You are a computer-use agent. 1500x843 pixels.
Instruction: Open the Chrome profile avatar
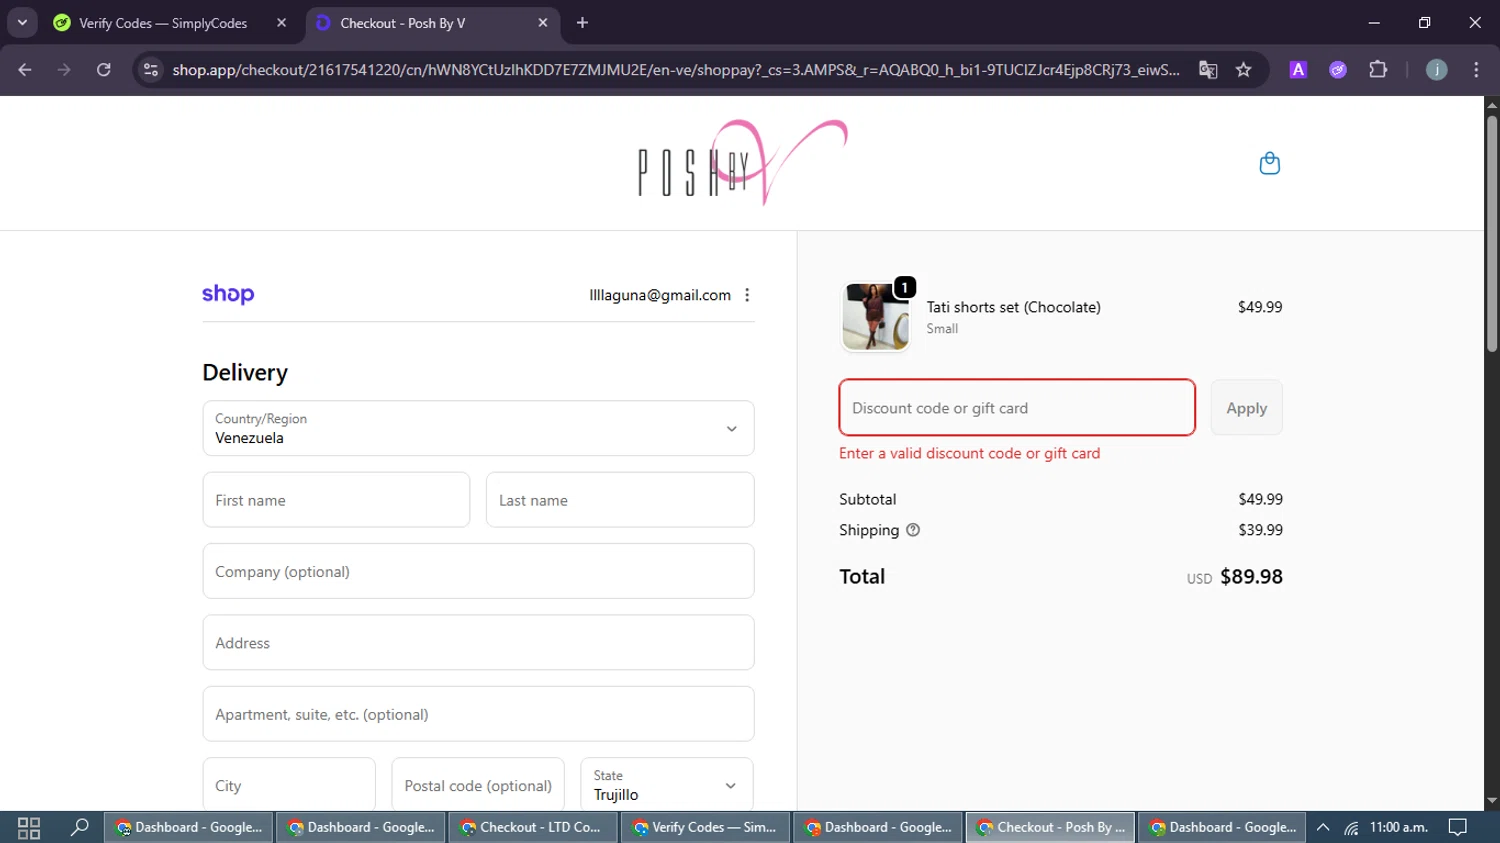point(1436,69)
